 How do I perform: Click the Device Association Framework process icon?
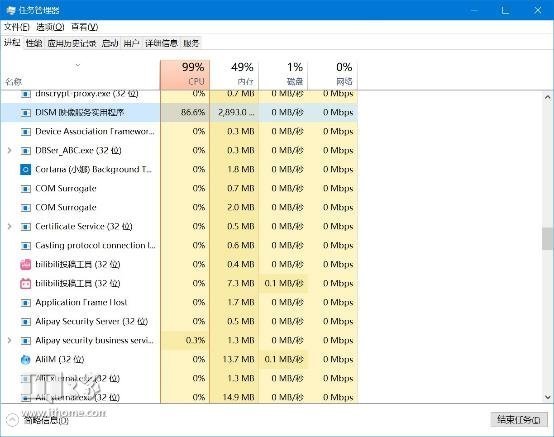tap(25, 132)
